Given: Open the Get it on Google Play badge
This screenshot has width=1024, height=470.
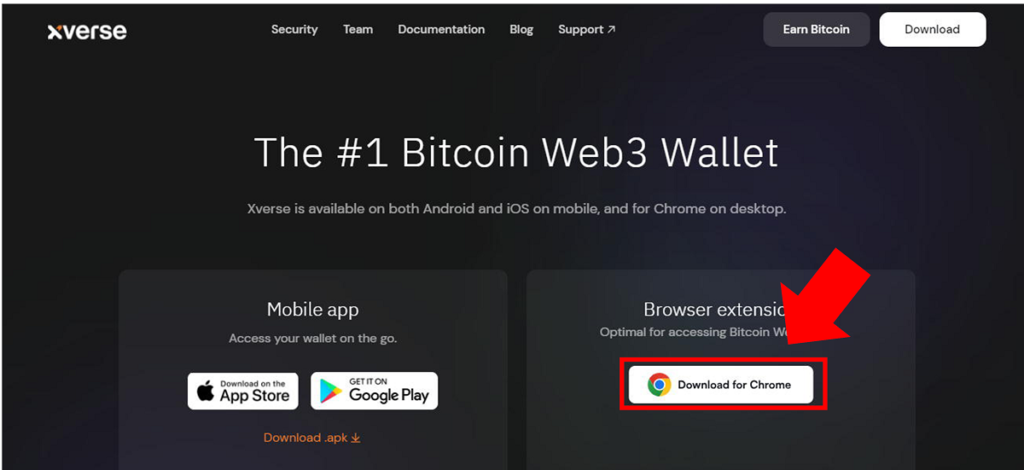Looking at the screenshot, I should (374, 391).
